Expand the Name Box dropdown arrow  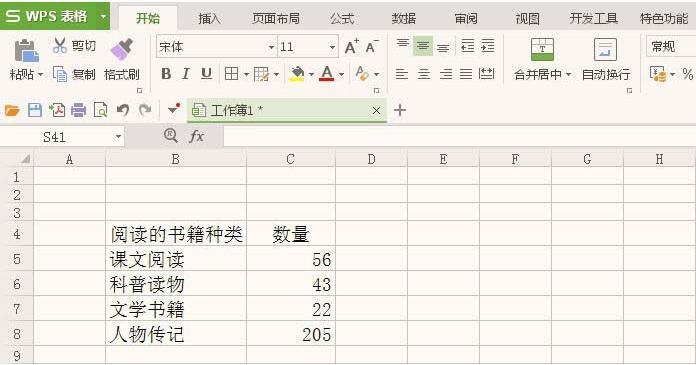point(118,136)
